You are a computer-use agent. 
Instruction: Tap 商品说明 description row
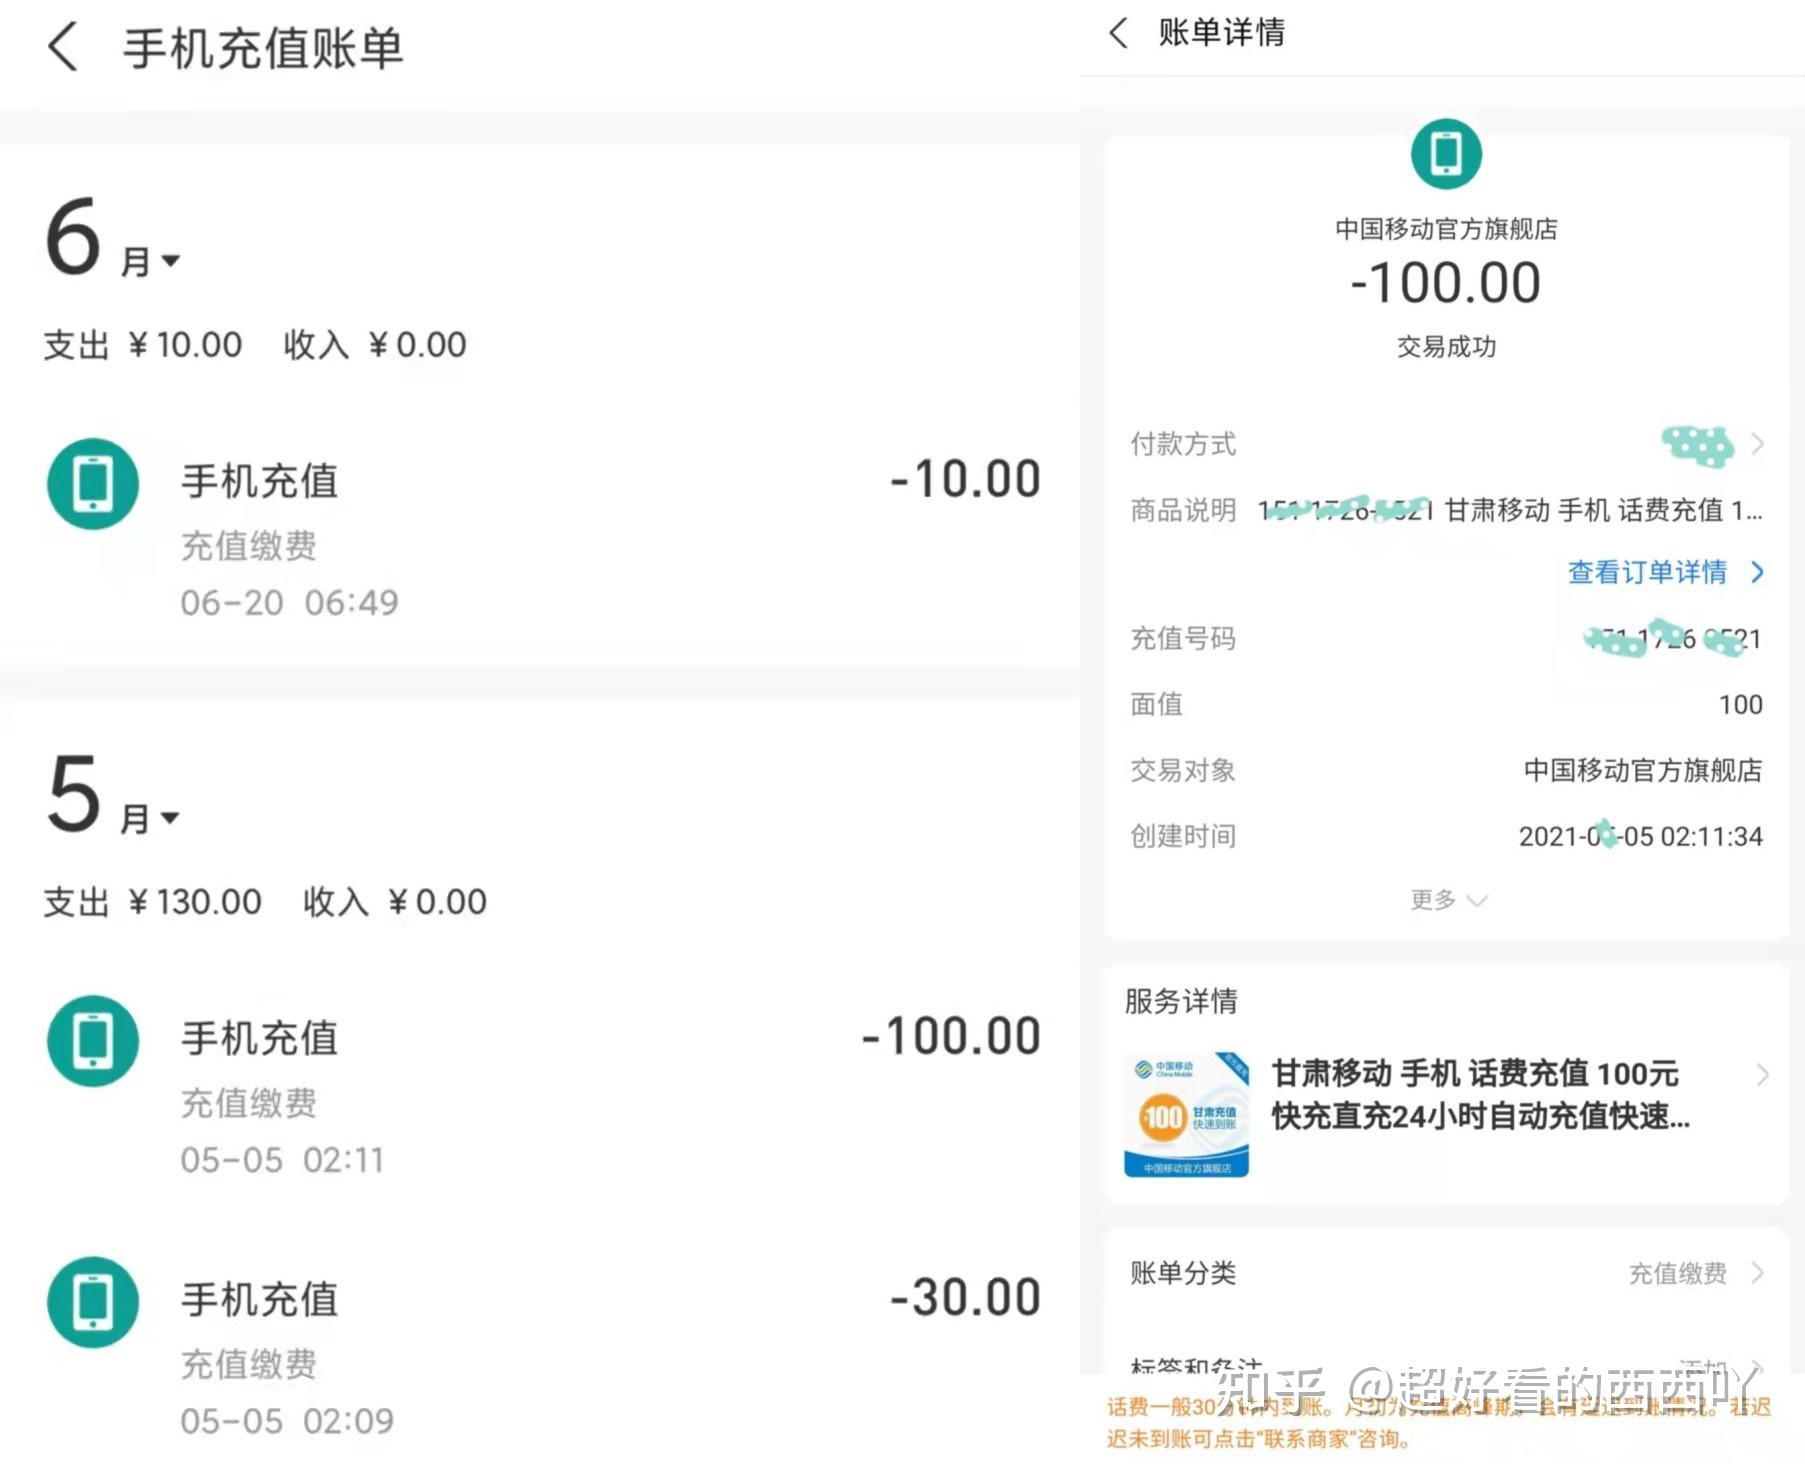1447,510
